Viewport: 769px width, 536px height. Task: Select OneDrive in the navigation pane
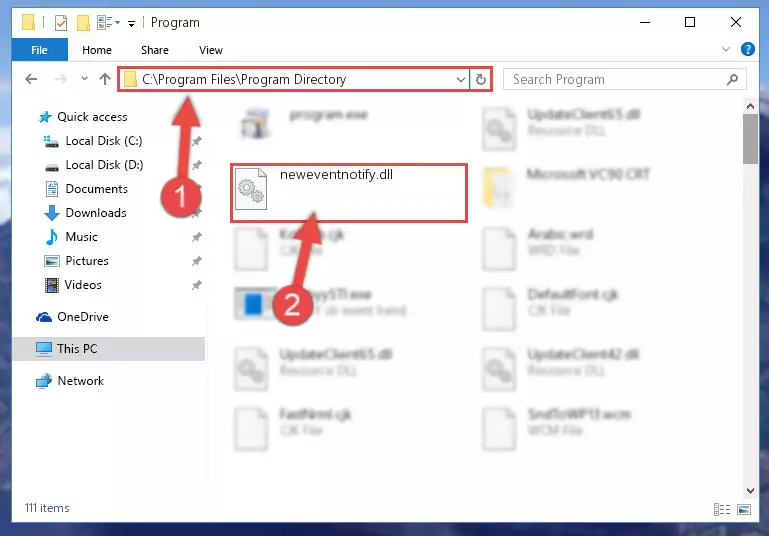(82, 317)
